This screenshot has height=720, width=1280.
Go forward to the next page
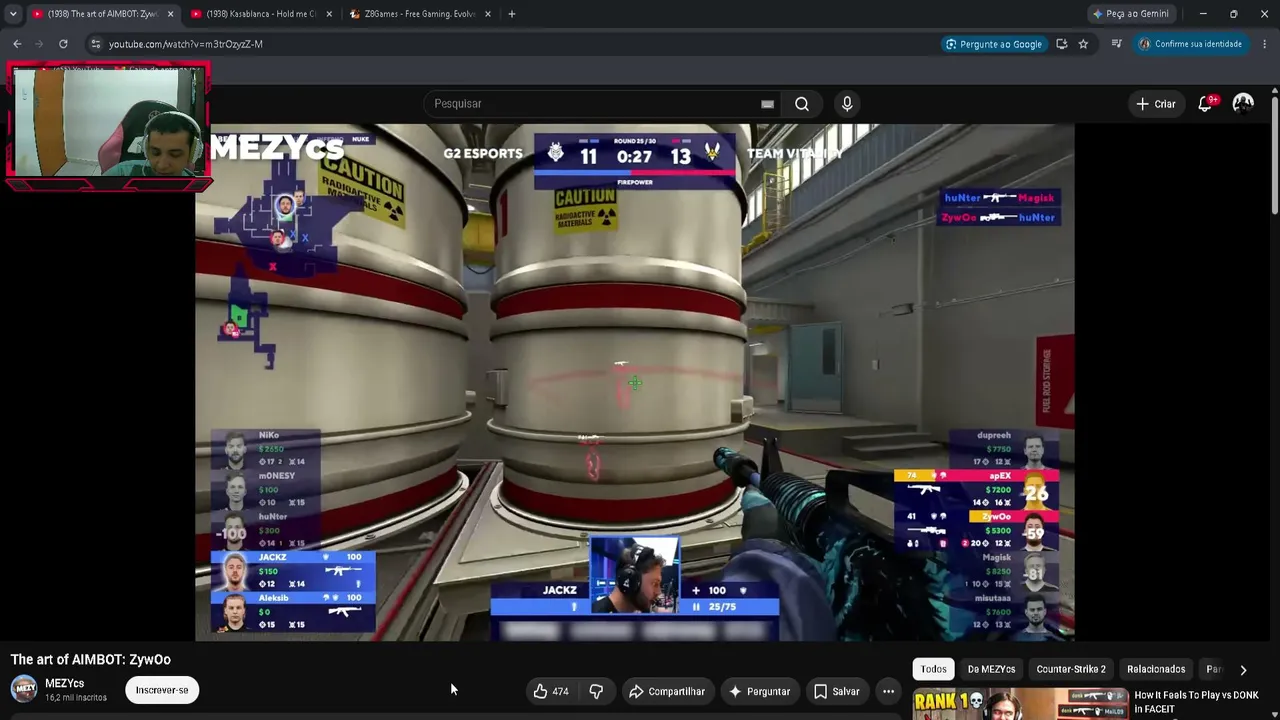point(40,44)
